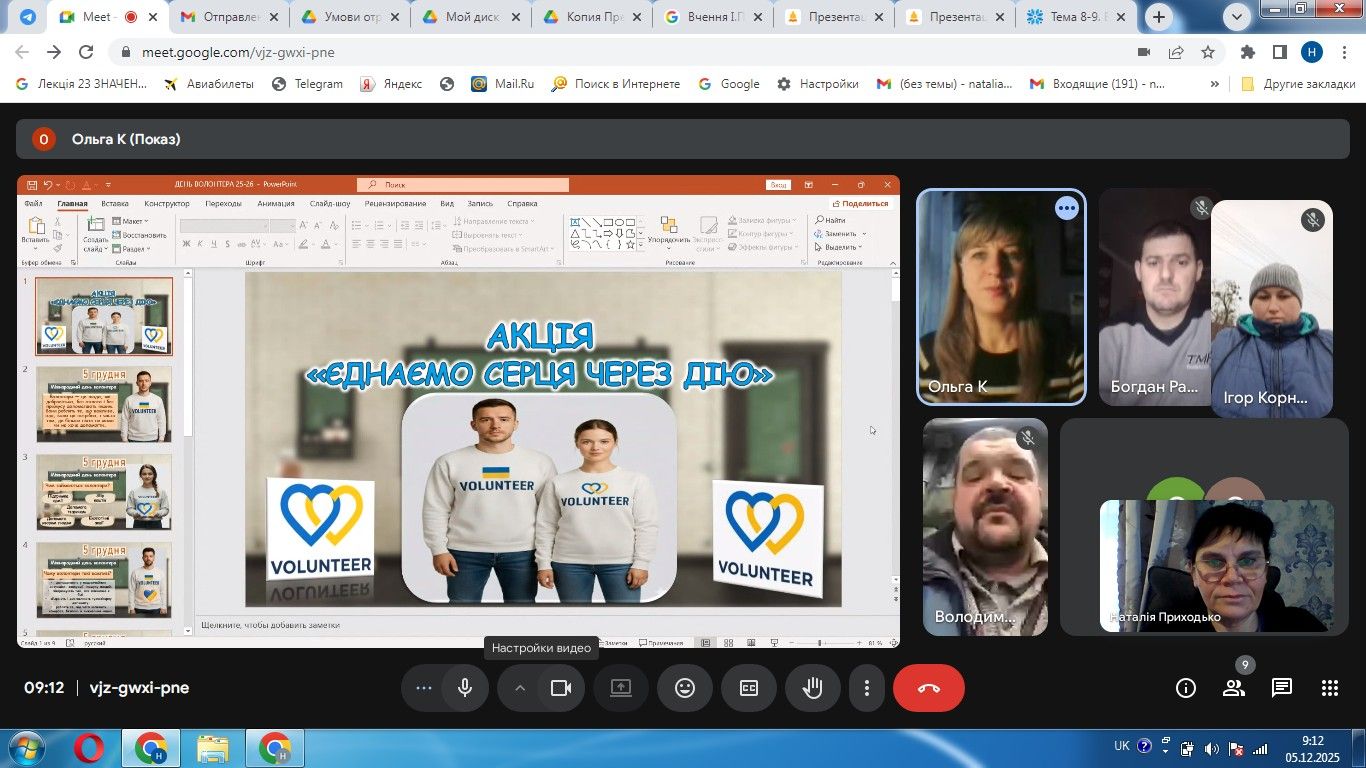
Task: Expand video settings chevron arrow
Action: pyautogui.click(x=520, y=688)
